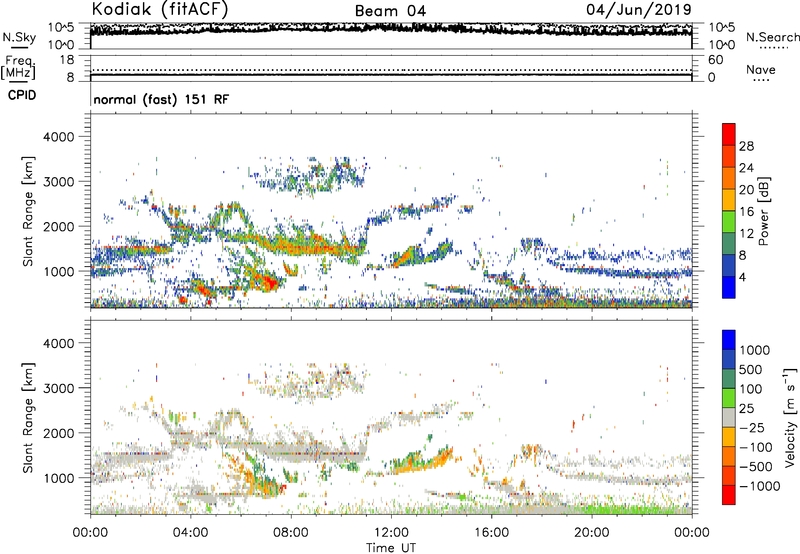Click the "500" tick on Velocity colorbar
800x554 pixels.
pos(751,369)
